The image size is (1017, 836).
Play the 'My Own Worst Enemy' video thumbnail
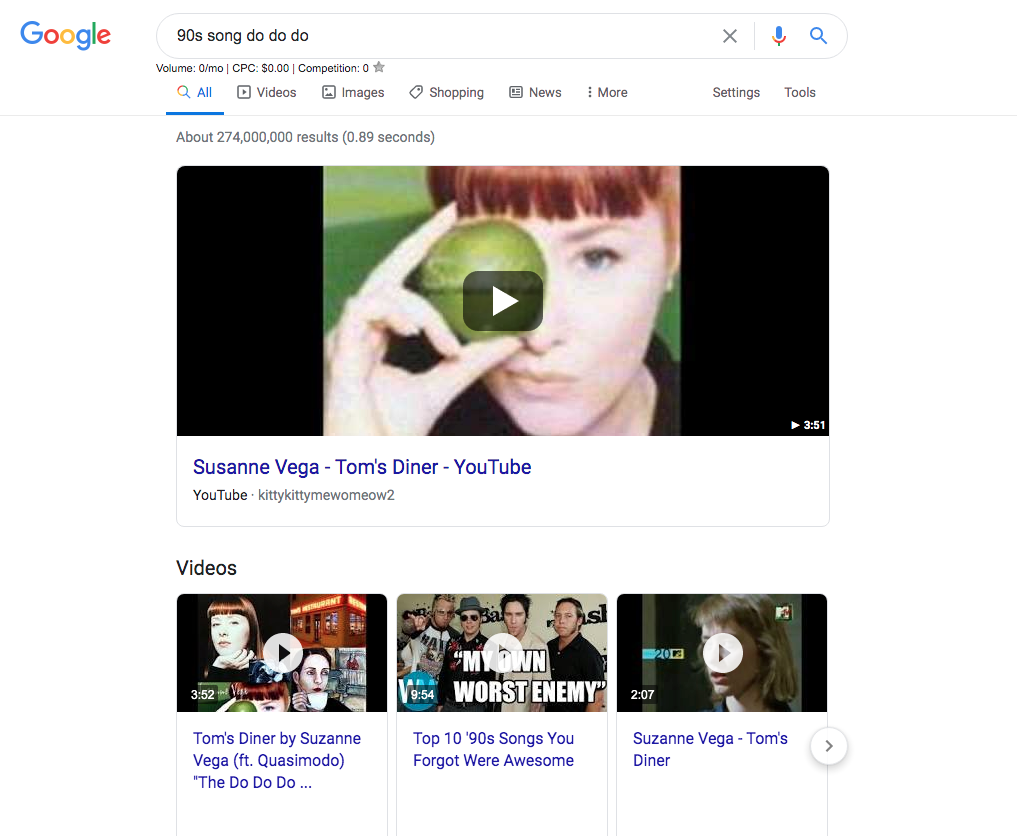502,653
